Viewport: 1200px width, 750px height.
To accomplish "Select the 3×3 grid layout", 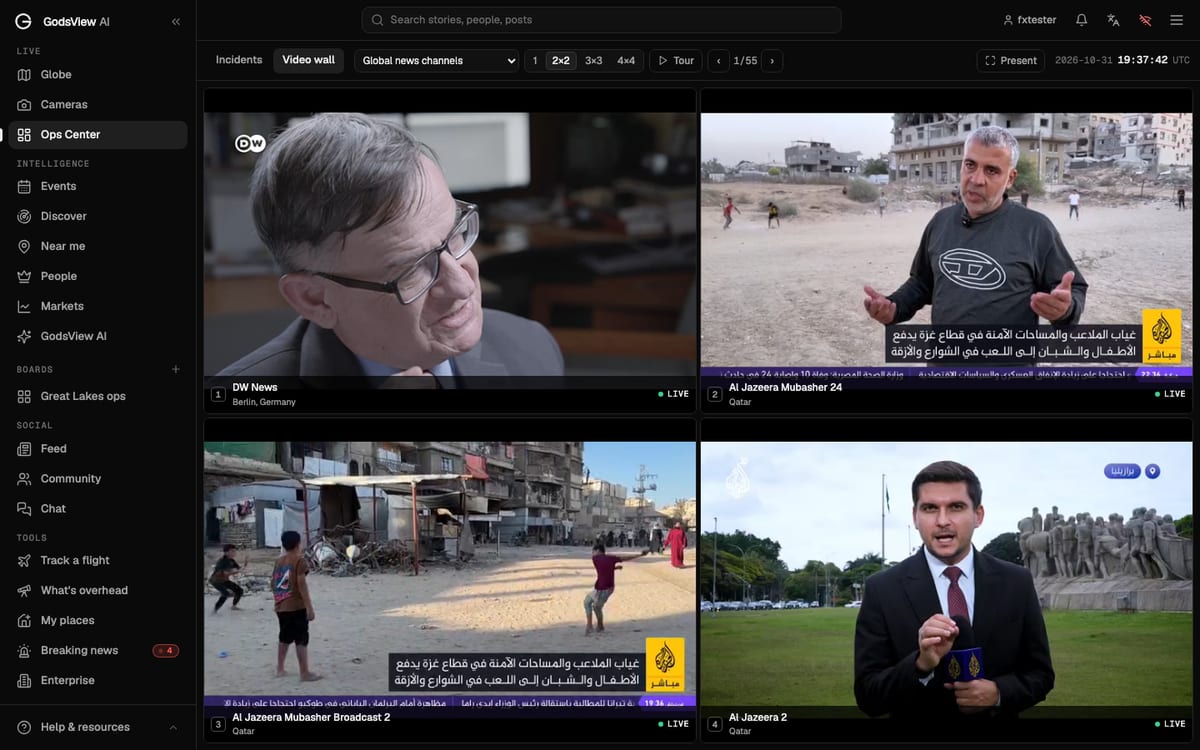I will 594,61.
